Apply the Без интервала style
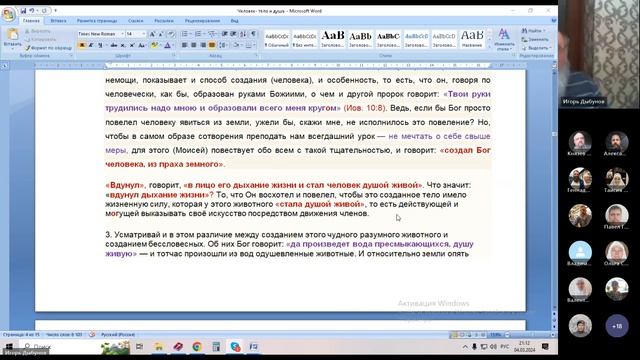640x360 pixels. click(x=304, y=40)
